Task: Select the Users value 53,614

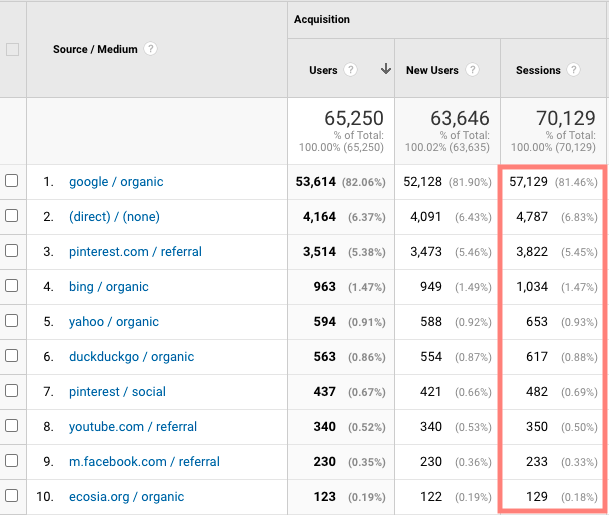Action: coord(315,182)
